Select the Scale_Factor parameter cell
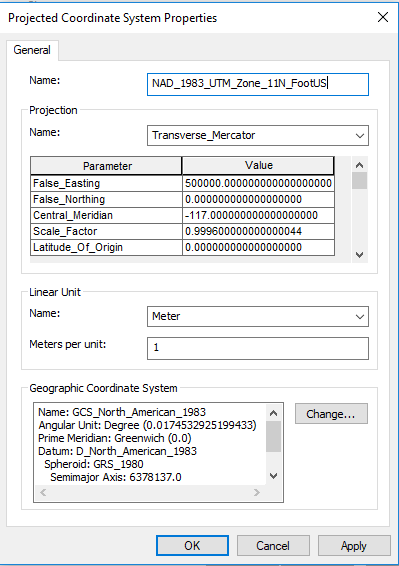This screenshot has width=399, height=566. coord(107,231)
